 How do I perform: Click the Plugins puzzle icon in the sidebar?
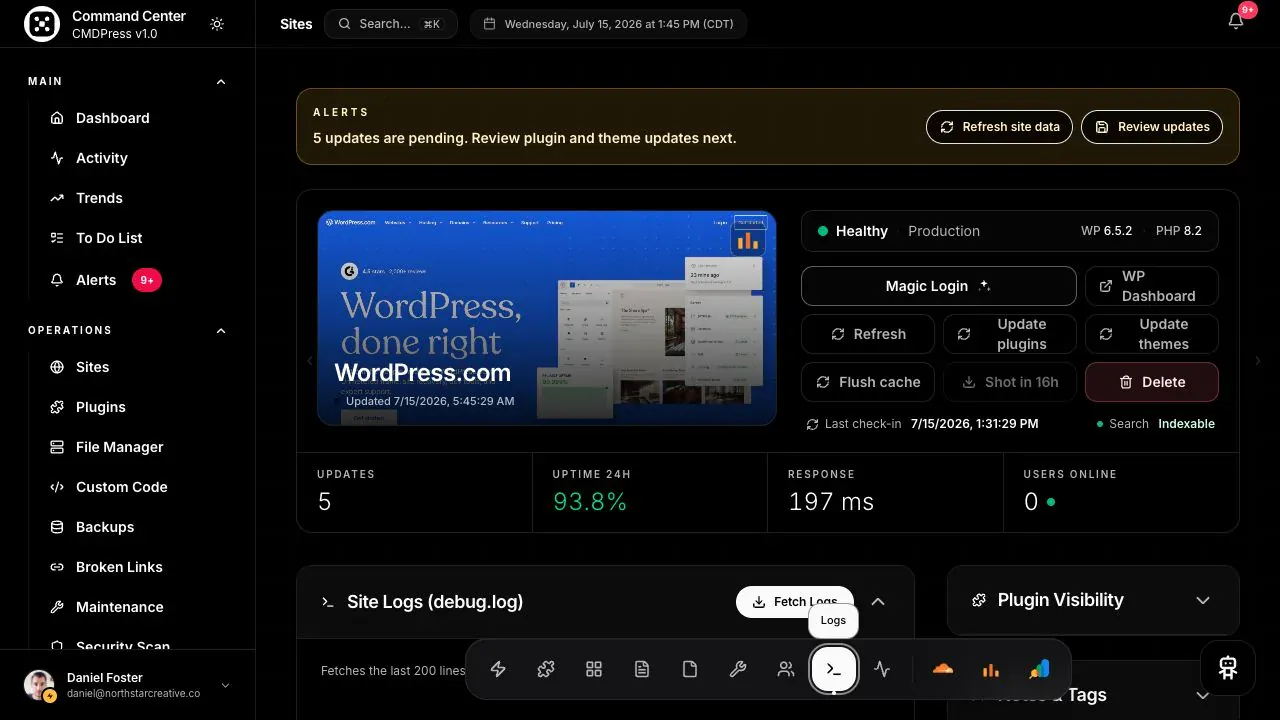point(57,407)
